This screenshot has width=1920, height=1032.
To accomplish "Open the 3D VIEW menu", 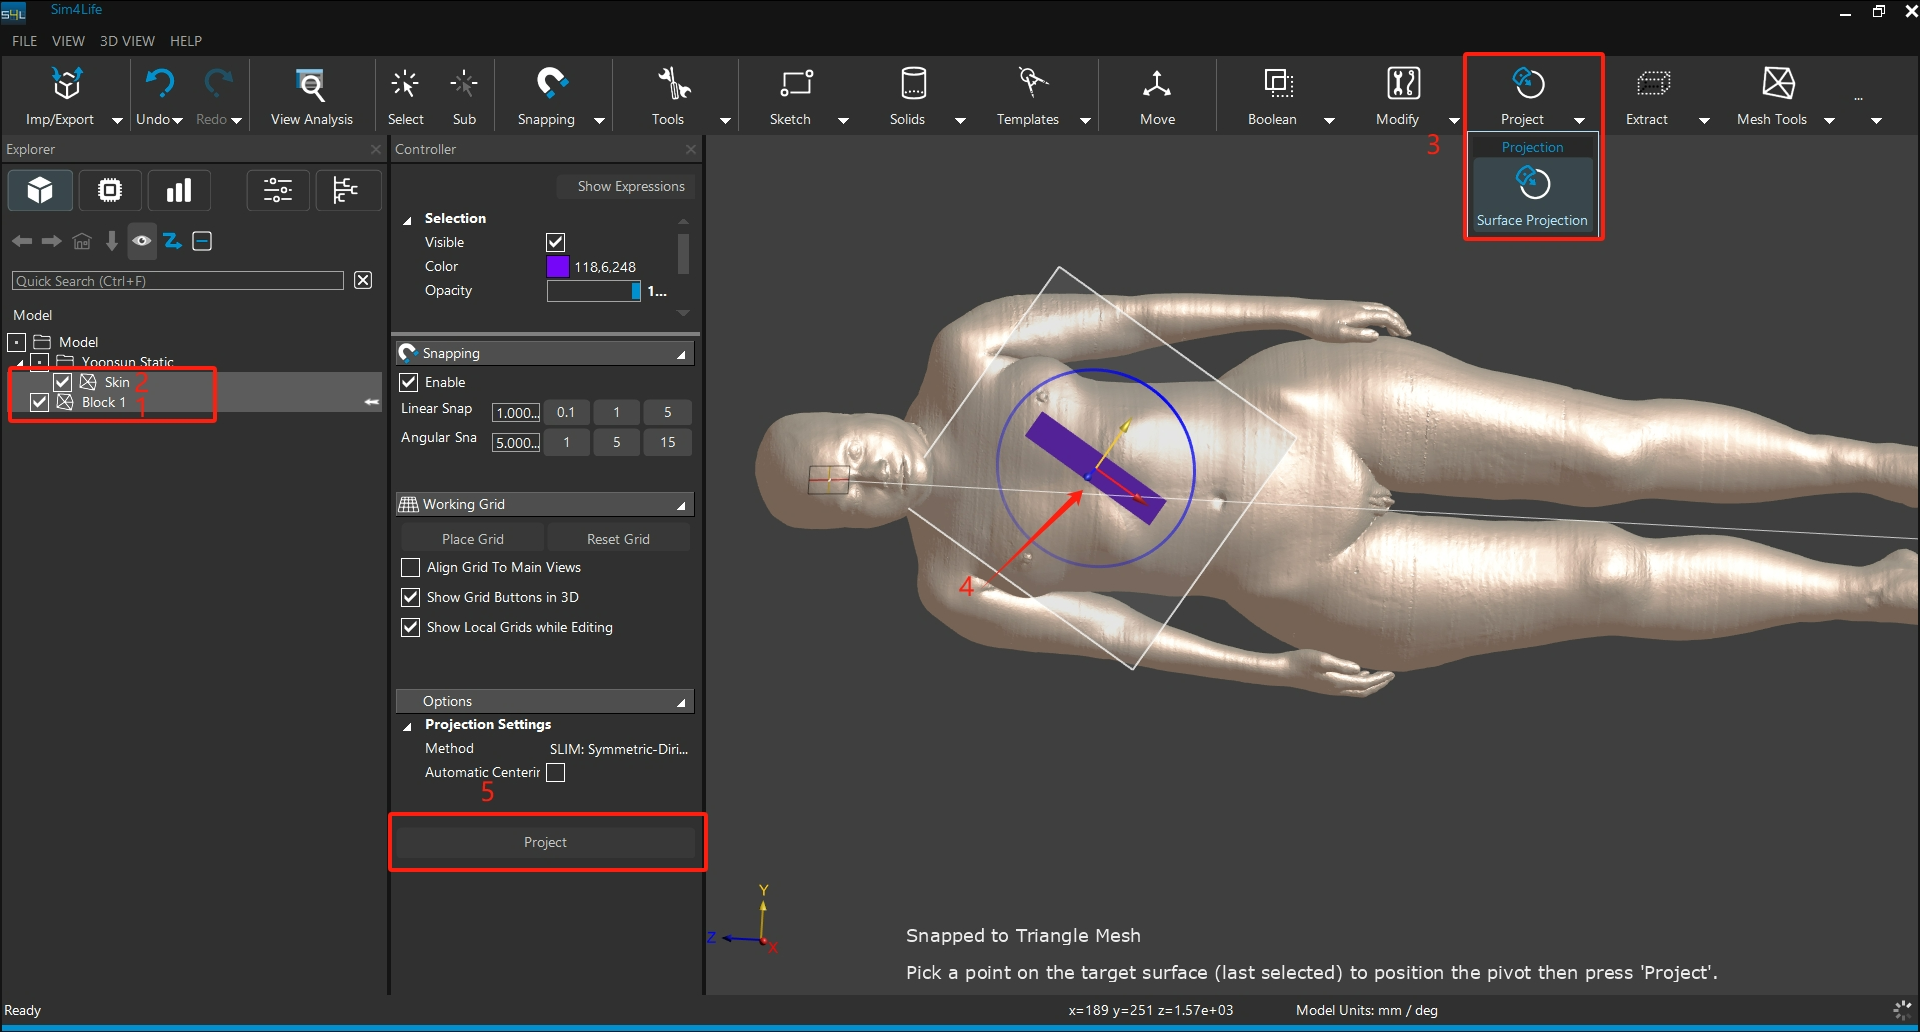I will click(127, 41).
